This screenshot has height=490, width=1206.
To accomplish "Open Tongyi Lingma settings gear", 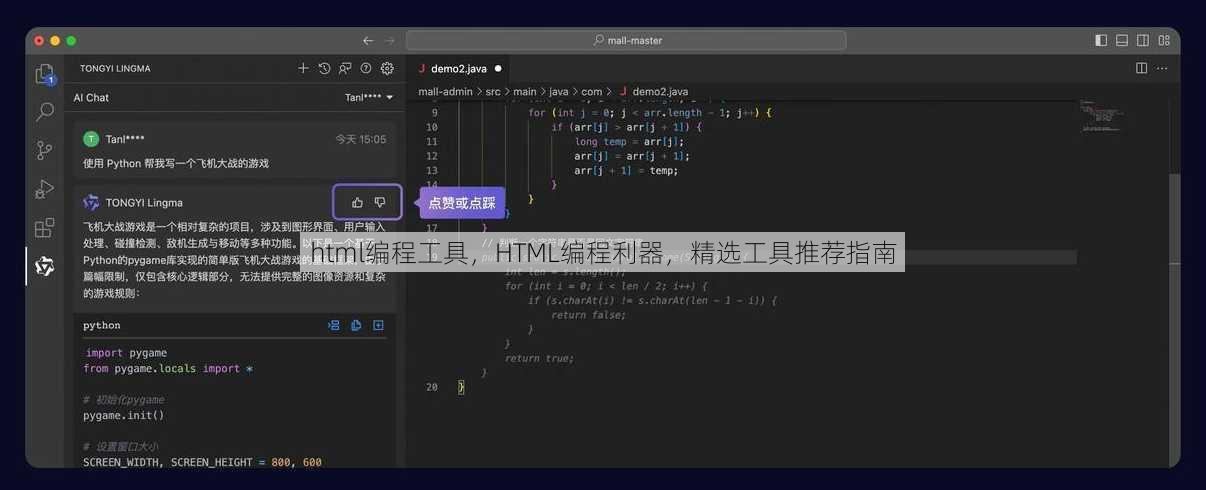I will click(x=387, y=69).
